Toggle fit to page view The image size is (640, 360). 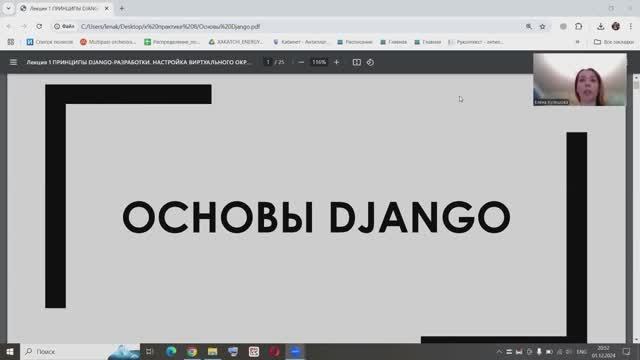pyautogui.click(x=357, y=62)
